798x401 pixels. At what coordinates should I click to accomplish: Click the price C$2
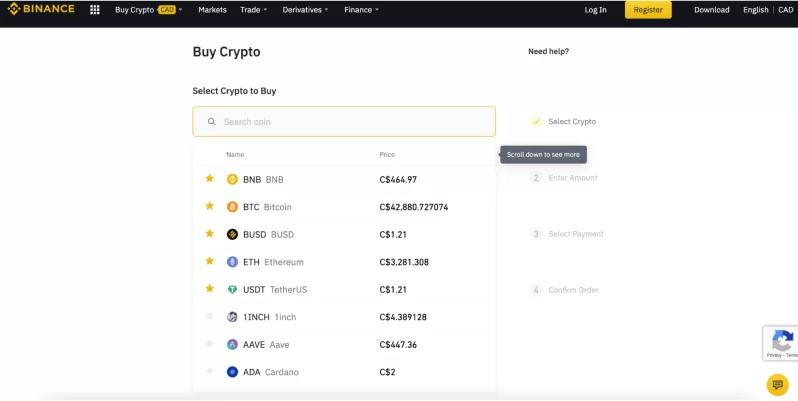[x=387, y=372]
